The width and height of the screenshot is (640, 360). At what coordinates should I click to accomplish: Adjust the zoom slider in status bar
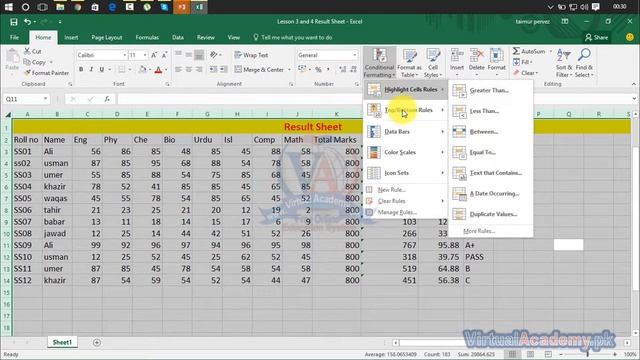588,354
